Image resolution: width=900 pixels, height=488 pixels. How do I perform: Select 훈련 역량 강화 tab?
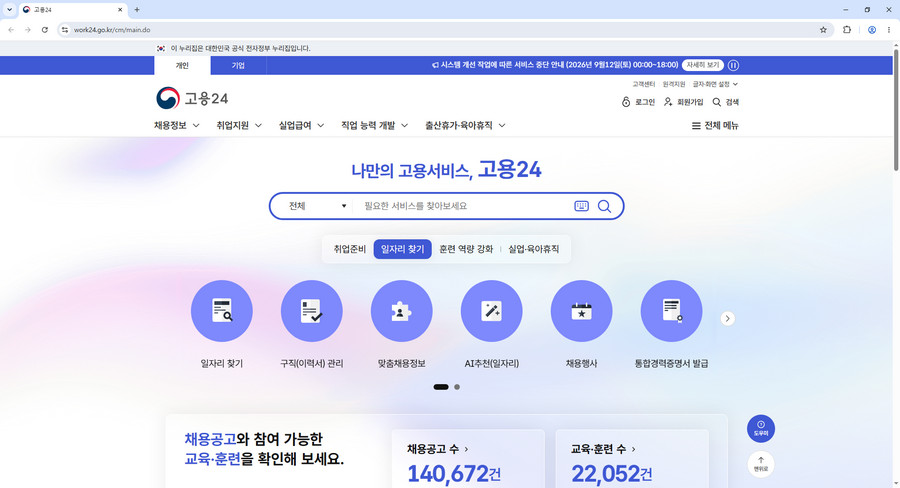pos(466,249)
